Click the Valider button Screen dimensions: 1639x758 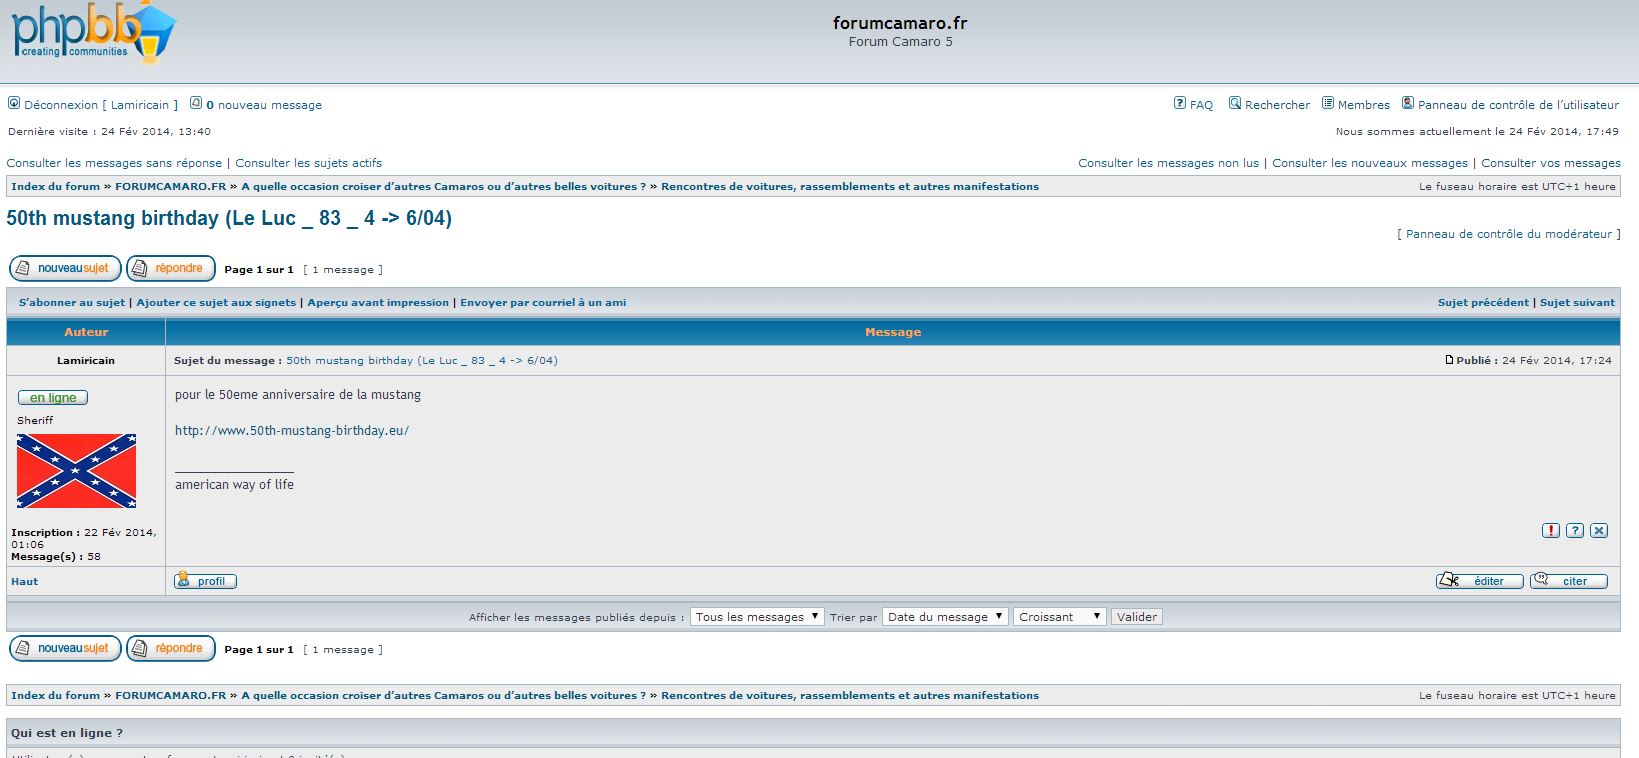point(1136,617)
